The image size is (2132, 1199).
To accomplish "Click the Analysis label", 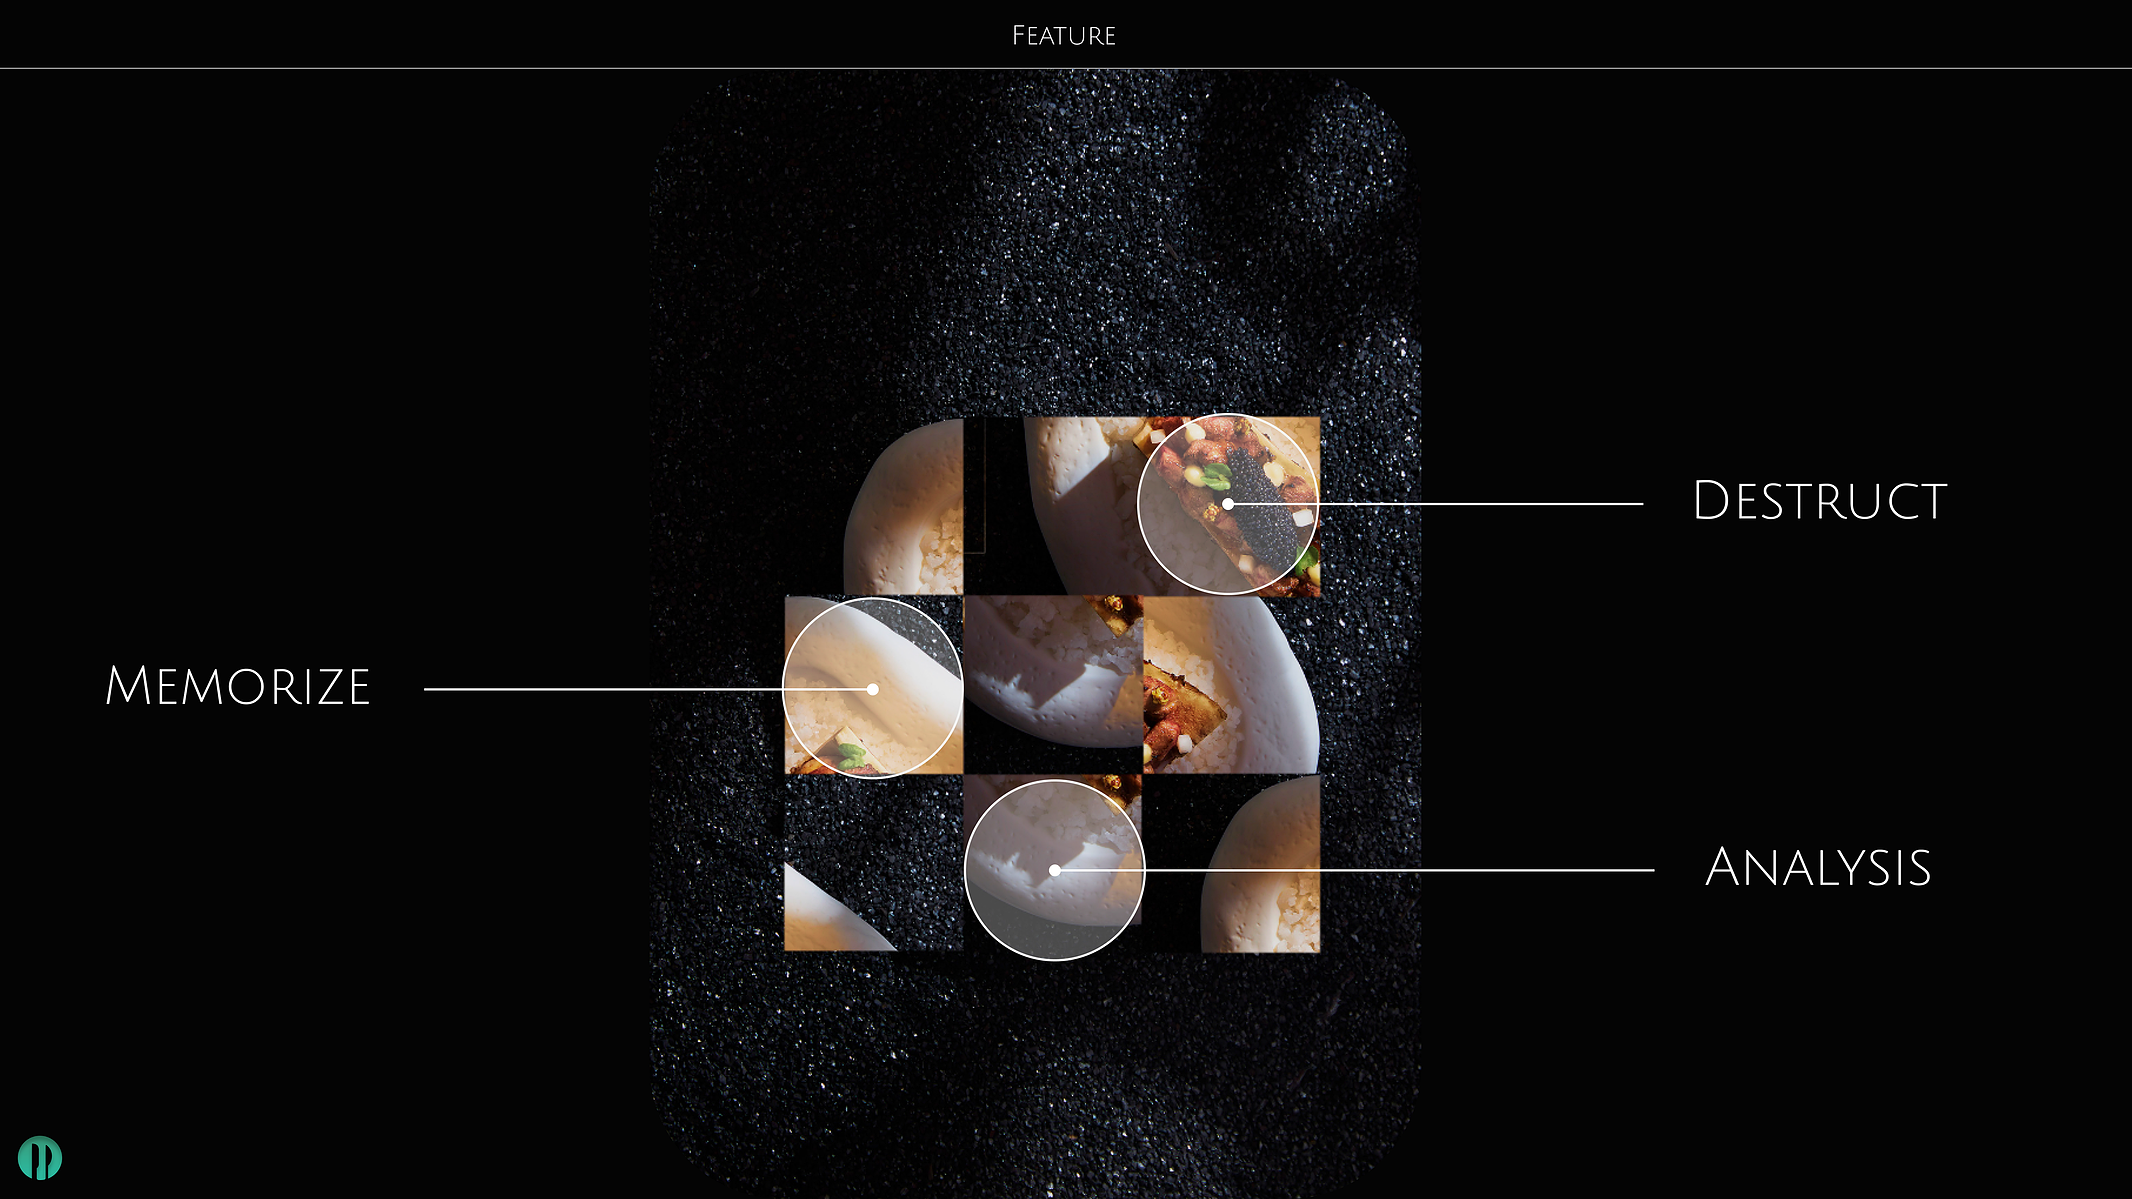I will pyautogui.click(x=1818, y=867).
